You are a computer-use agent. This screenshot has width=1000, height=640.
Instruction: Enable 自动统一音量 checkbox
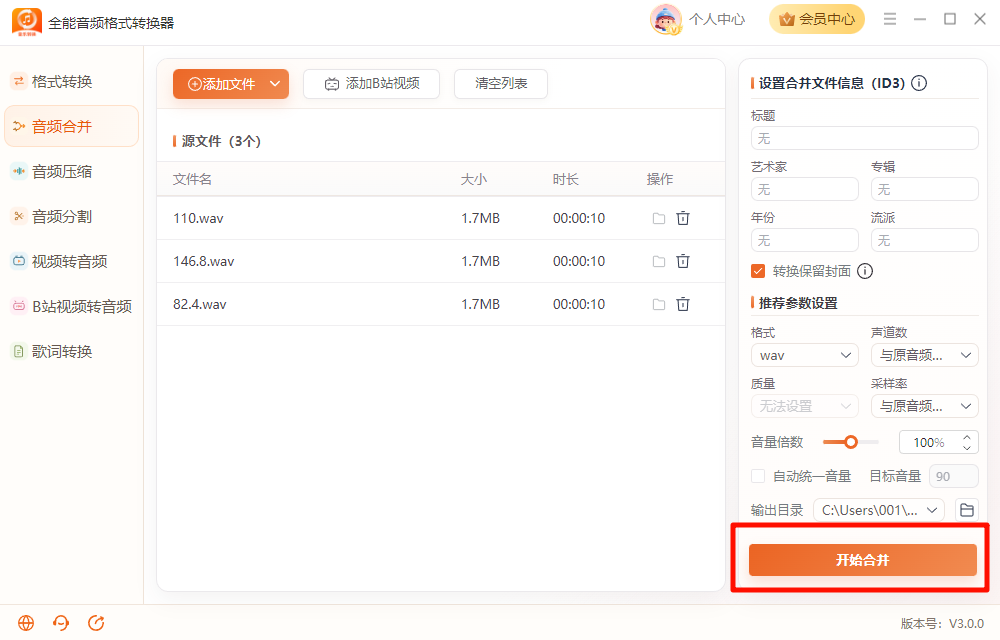coord(758,476)
